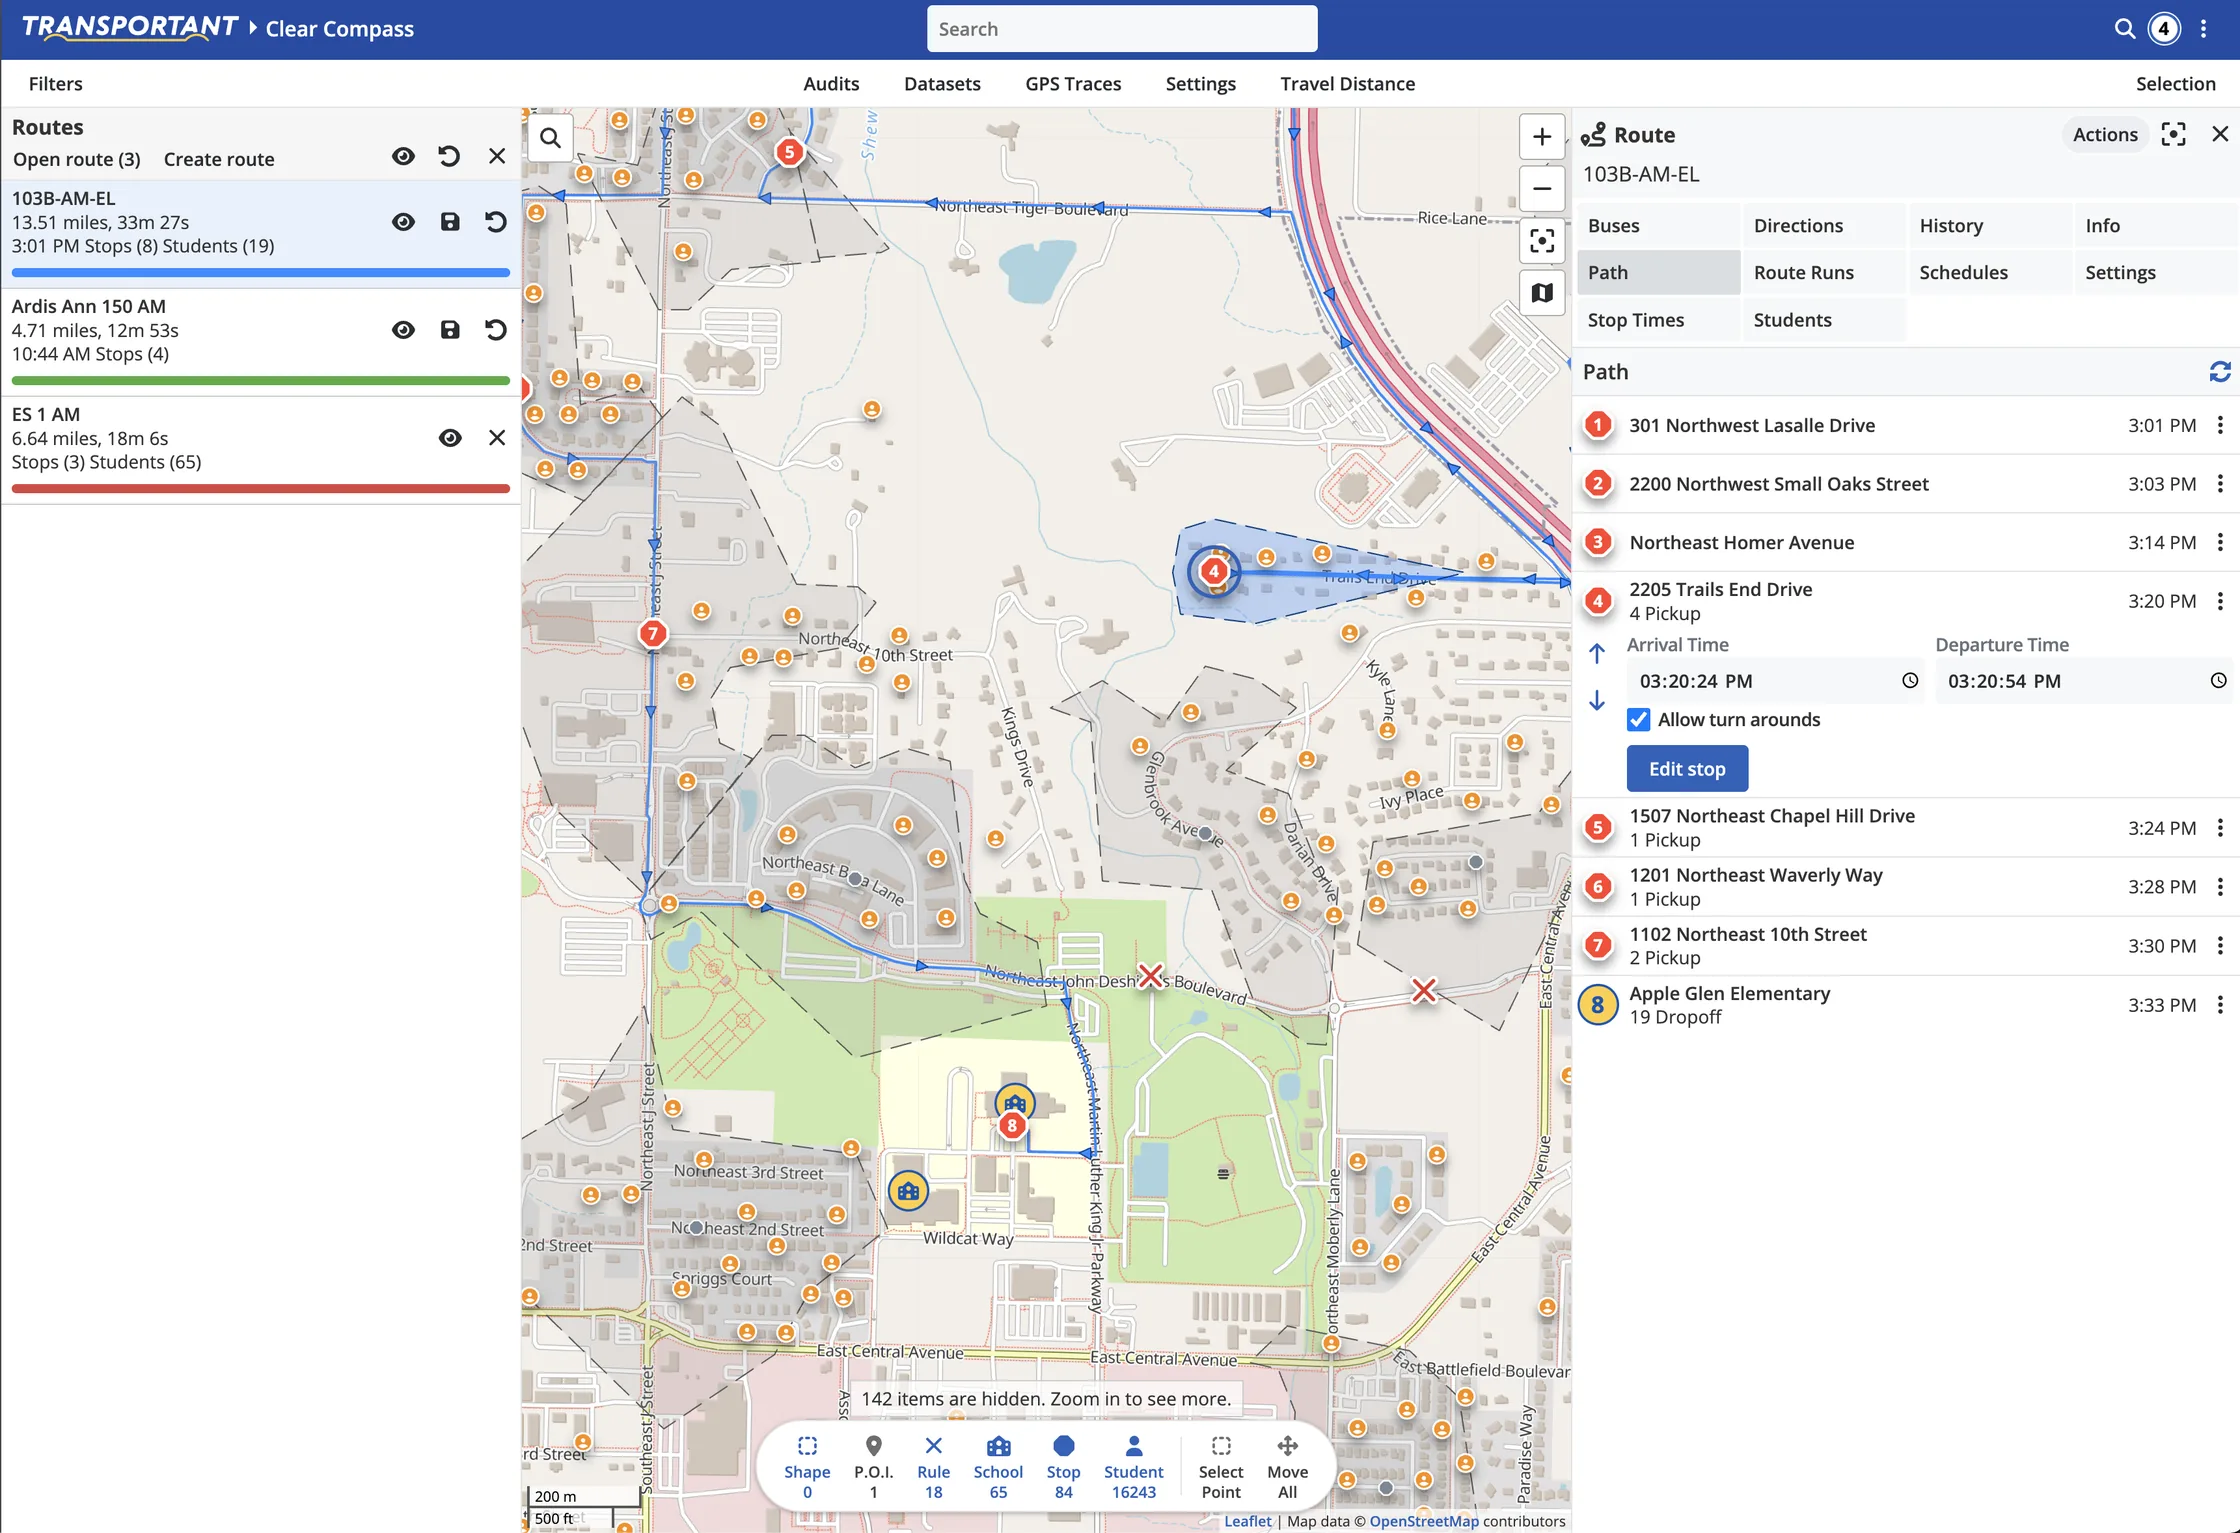Close the ES 1 AM route
This screenshot has height=1533, width=2240.
pyautogui.click(x=497, y=438)
